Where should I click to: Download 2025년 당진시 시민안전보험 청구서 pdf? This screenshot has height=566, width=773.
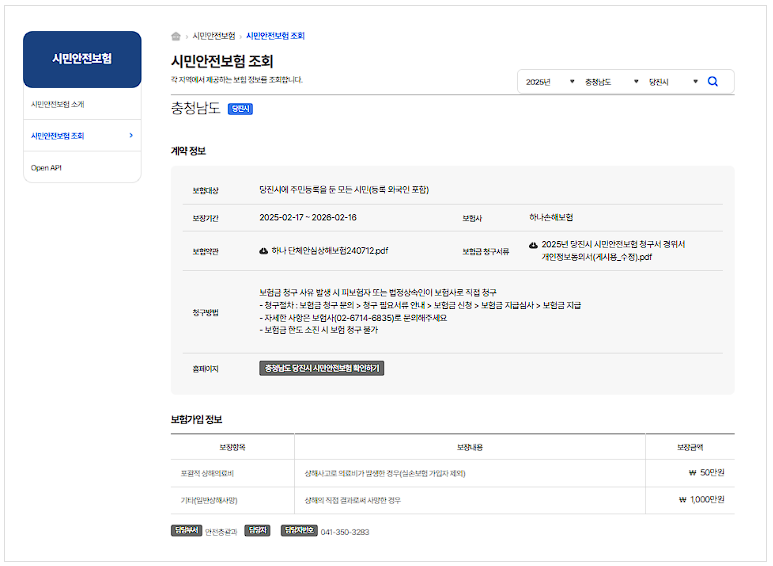[x=613, y=250]
